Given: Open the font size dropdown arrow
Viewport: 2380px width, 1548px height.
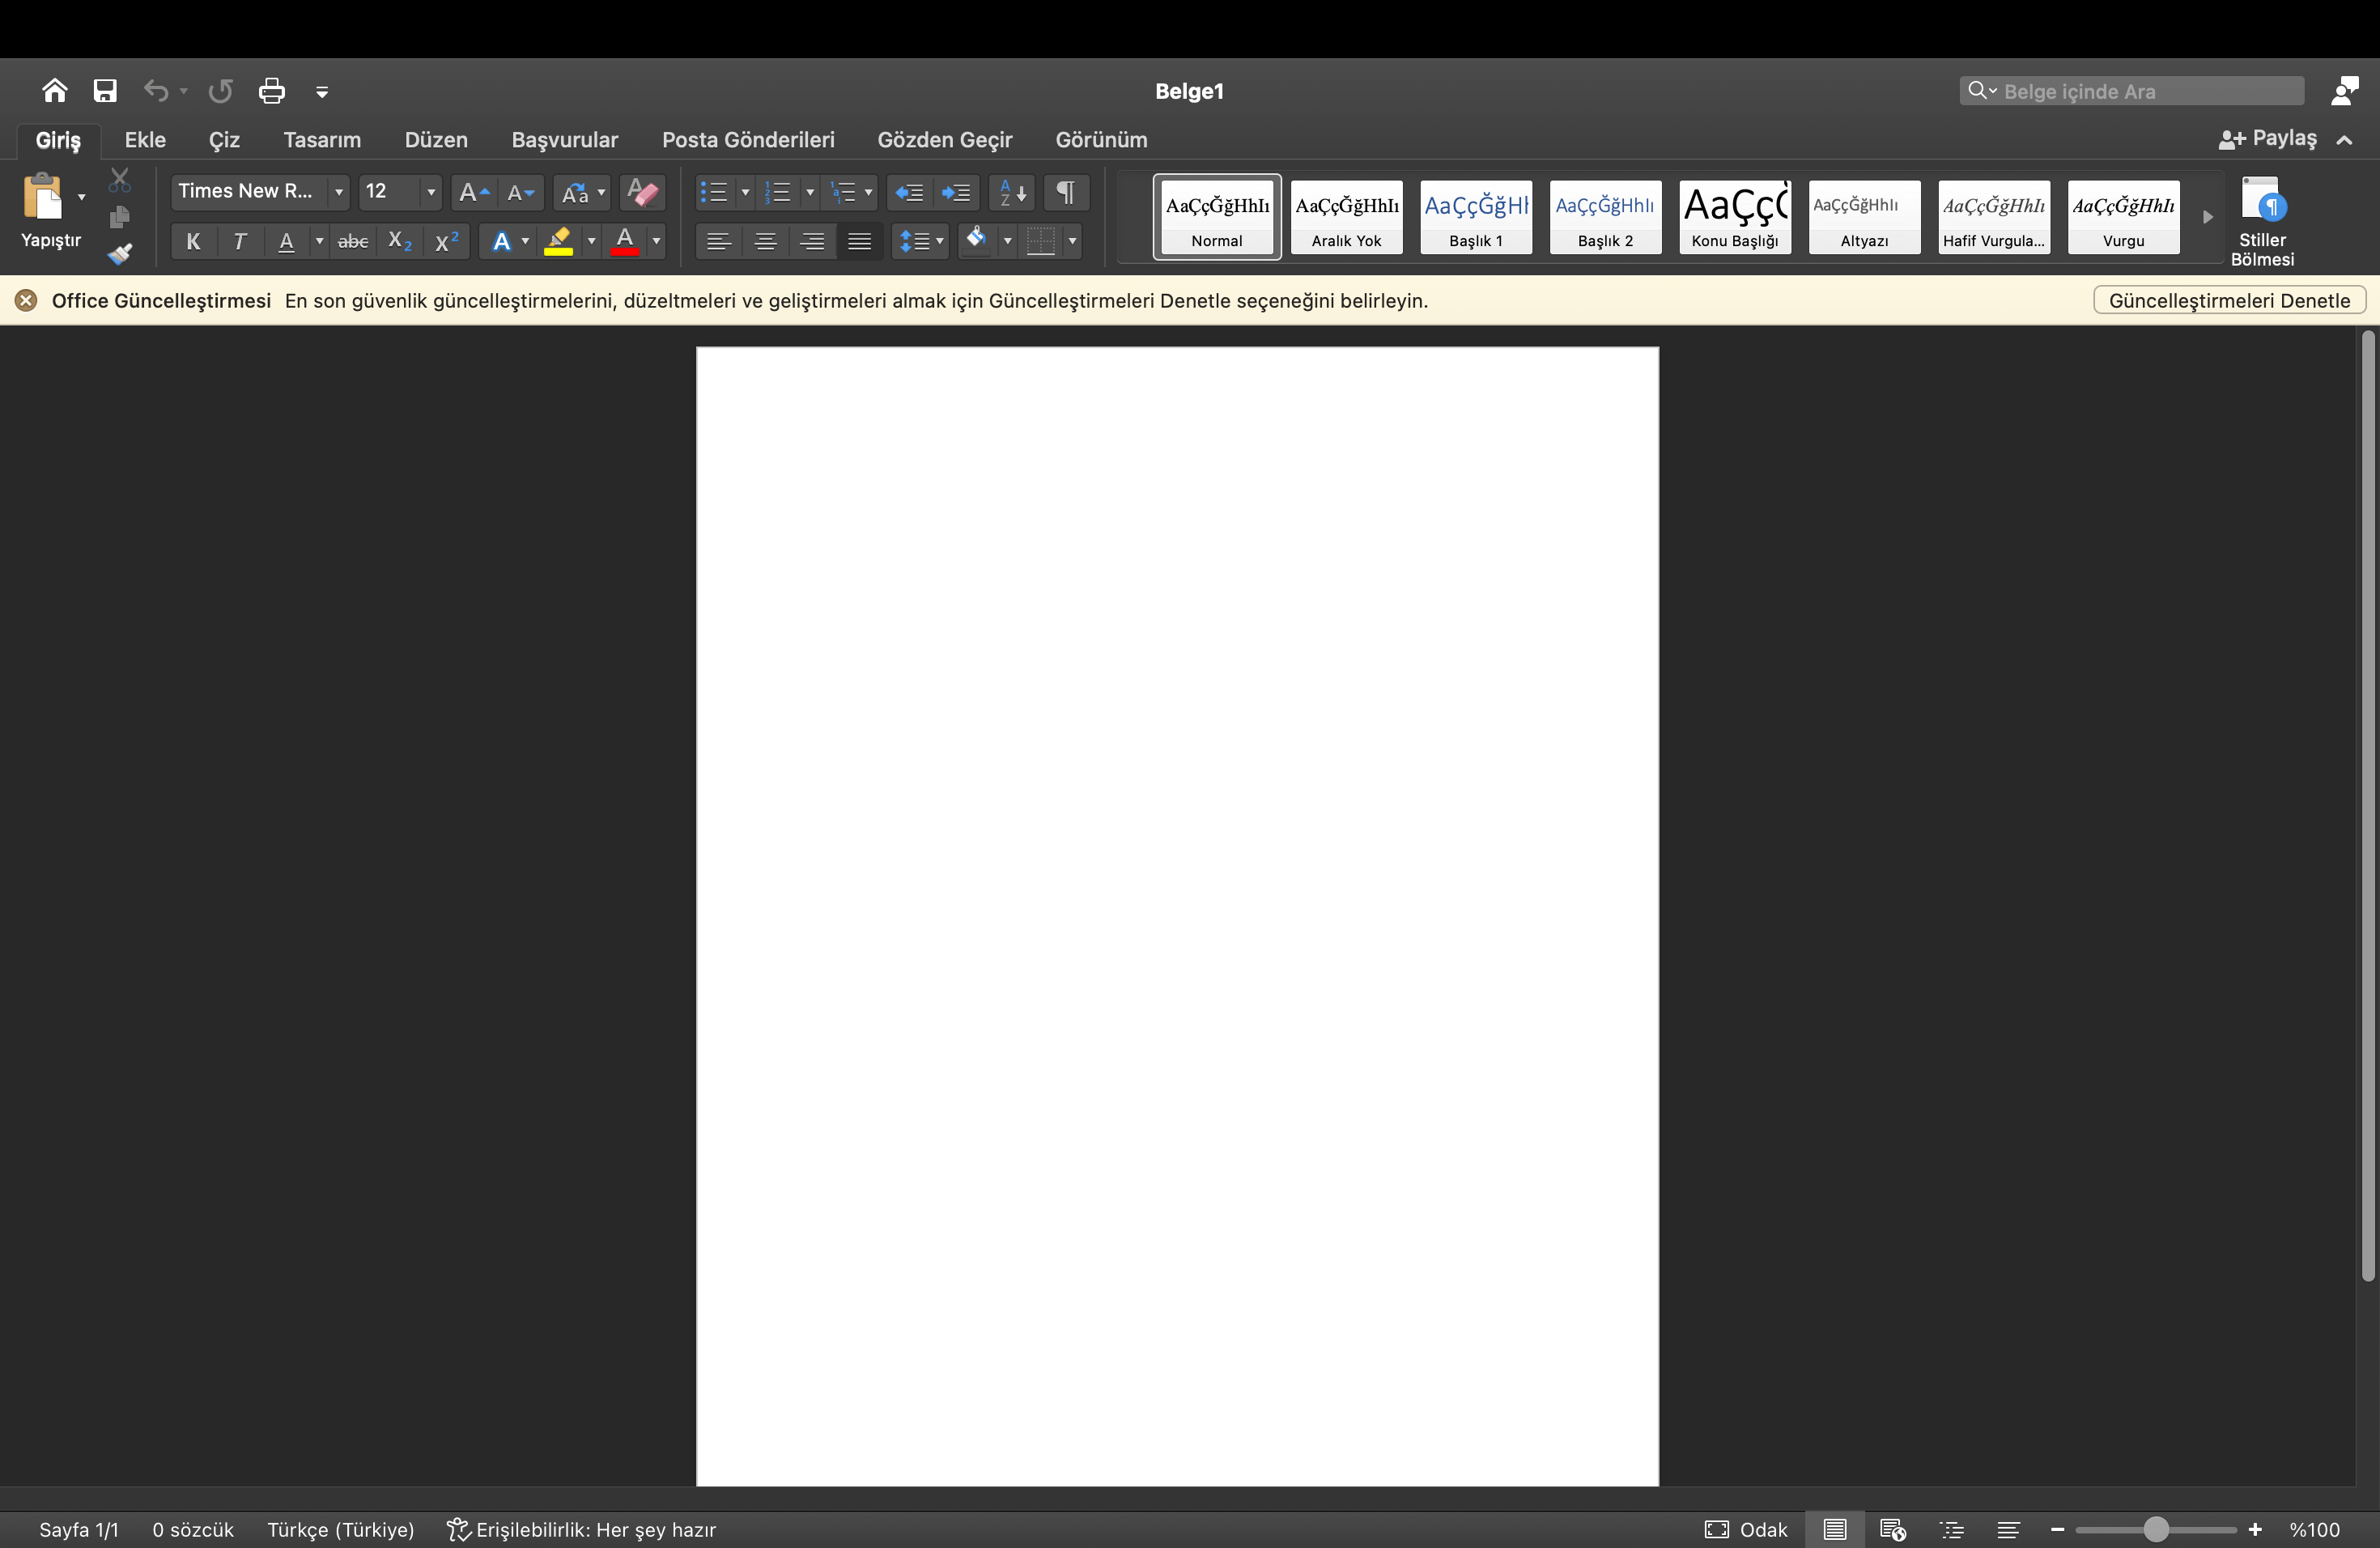Looking at the screenshot, I should (431, 192).
